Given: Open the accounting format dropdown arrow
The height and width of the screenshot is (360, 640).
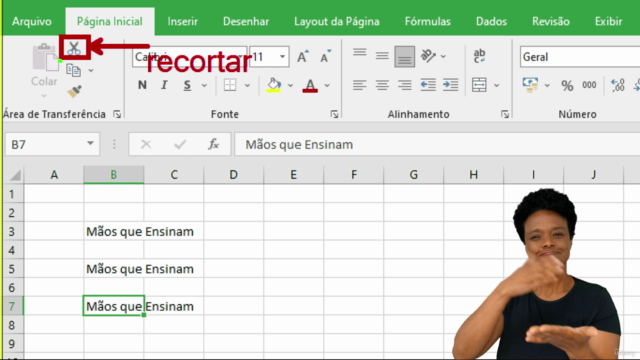Looking at the screenshot, I should [547, 85].
